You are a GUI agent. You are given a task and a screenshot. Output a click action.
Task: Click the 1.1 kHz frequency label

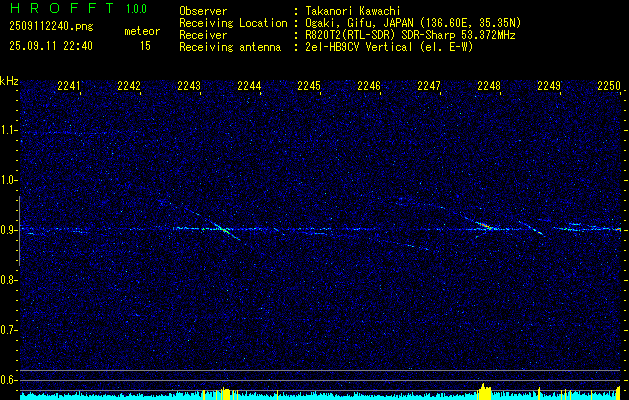(9, 130)
